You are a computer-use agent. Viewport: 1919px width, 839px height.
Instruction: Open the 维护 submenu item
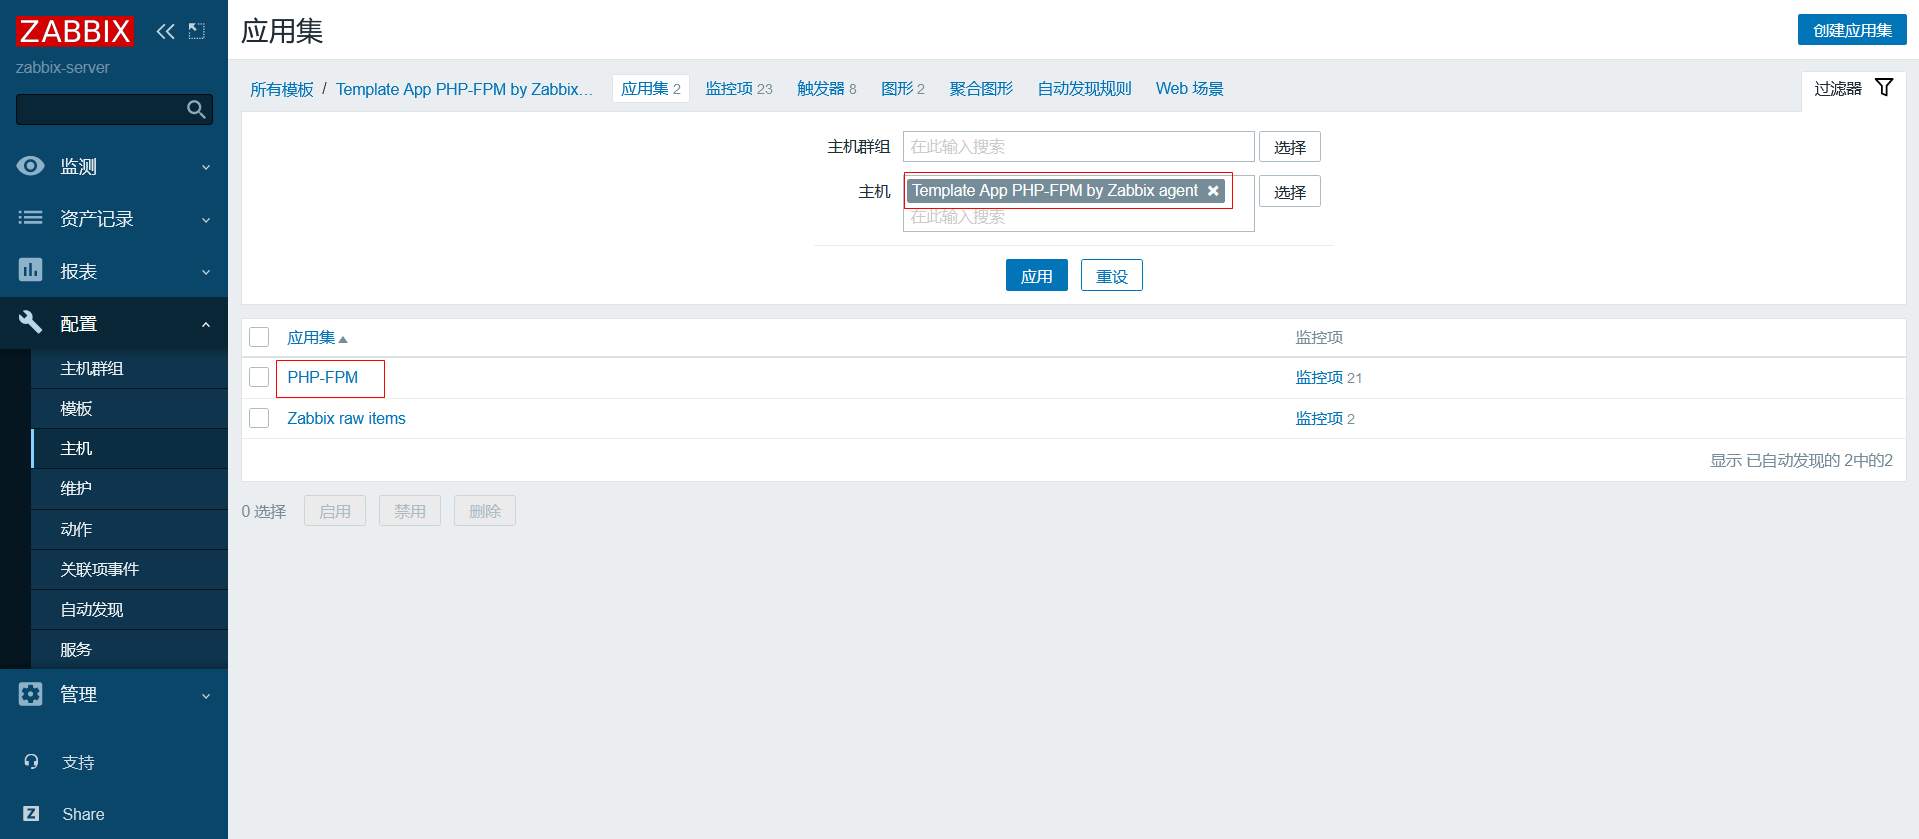click(130, 488)
